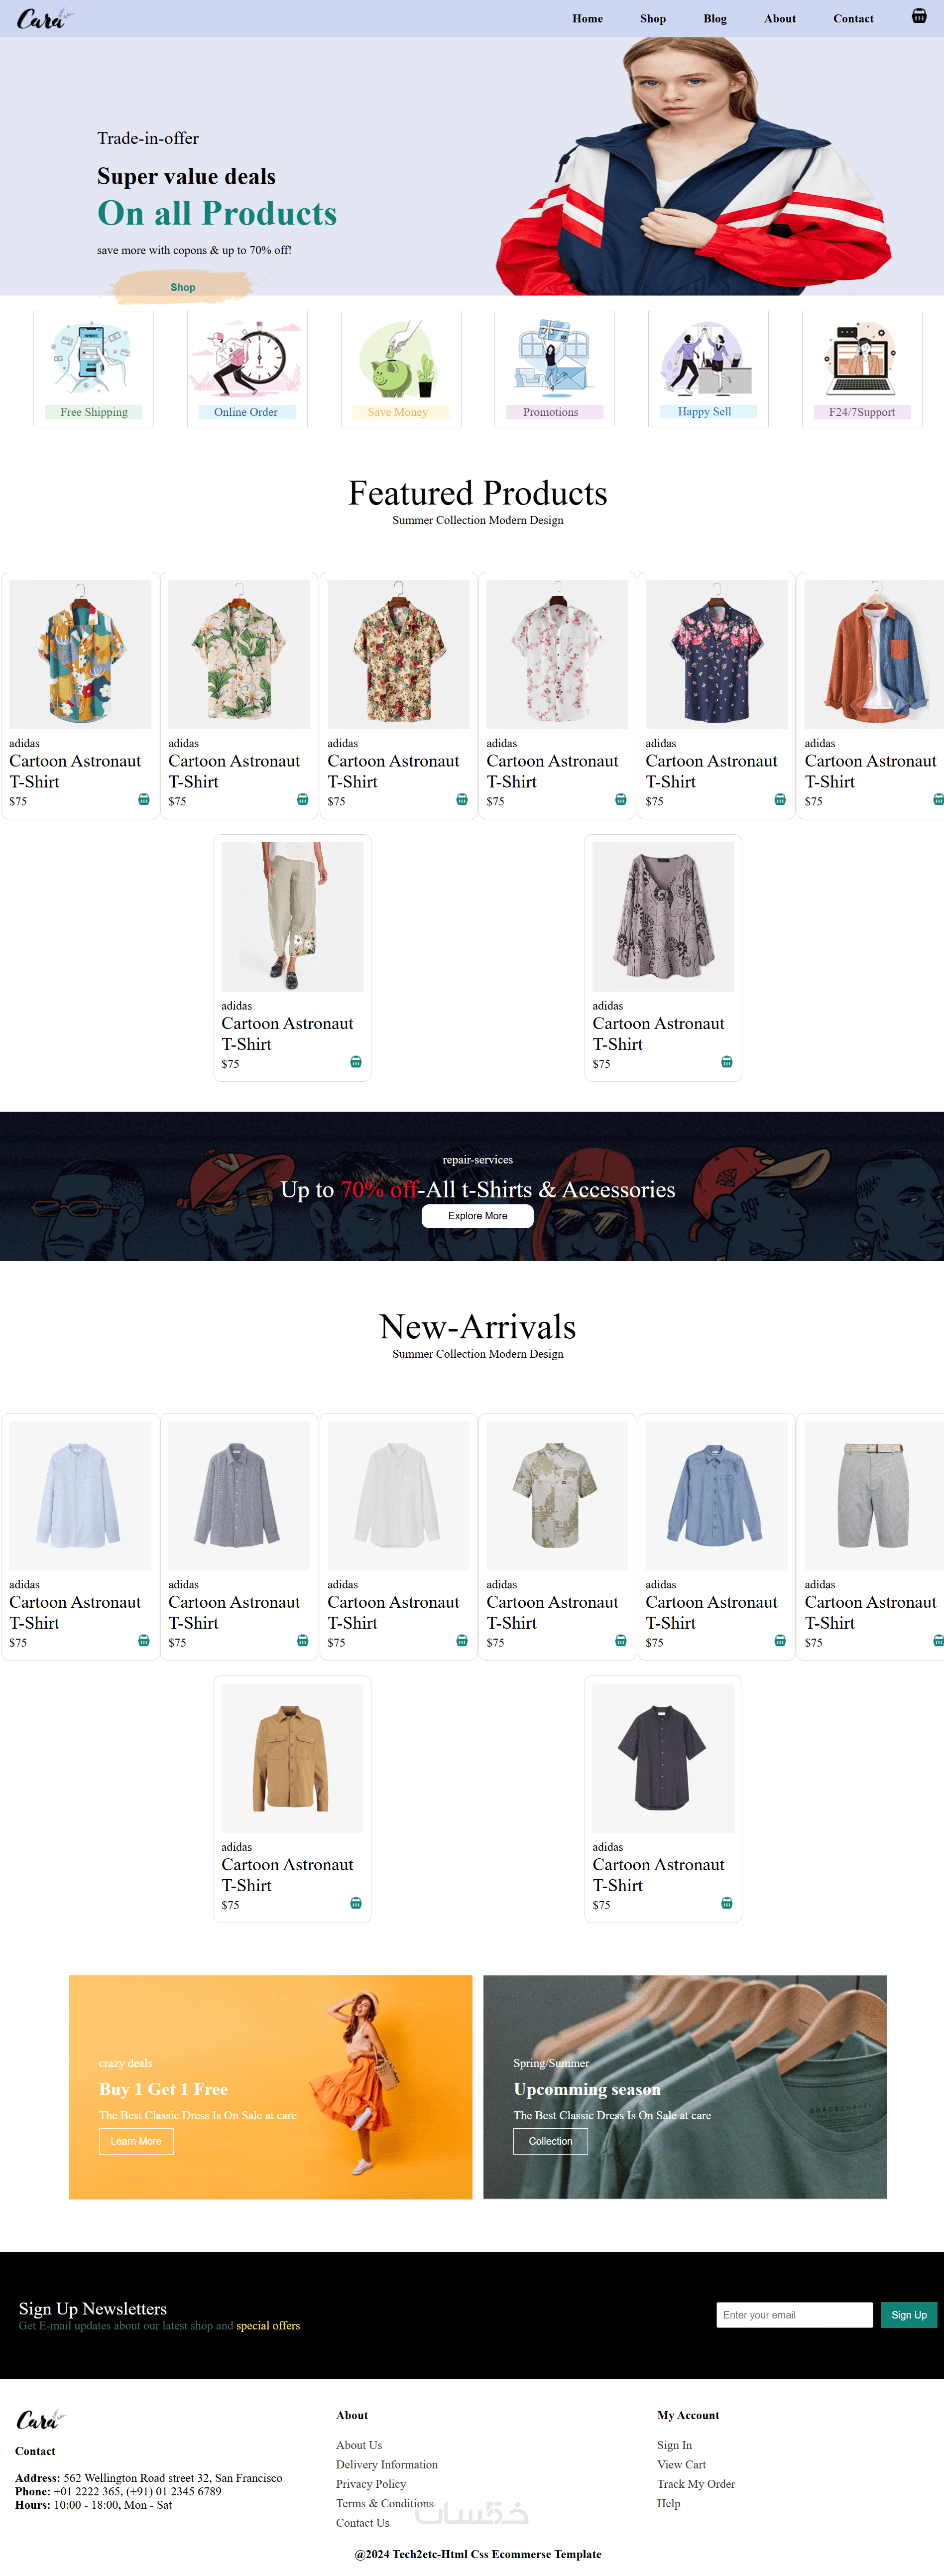The width and height of the screenshot is (944, 2576).
Task: Open the shopping cart icon in header
Action: pyautogui.click(x=918, y=16)
